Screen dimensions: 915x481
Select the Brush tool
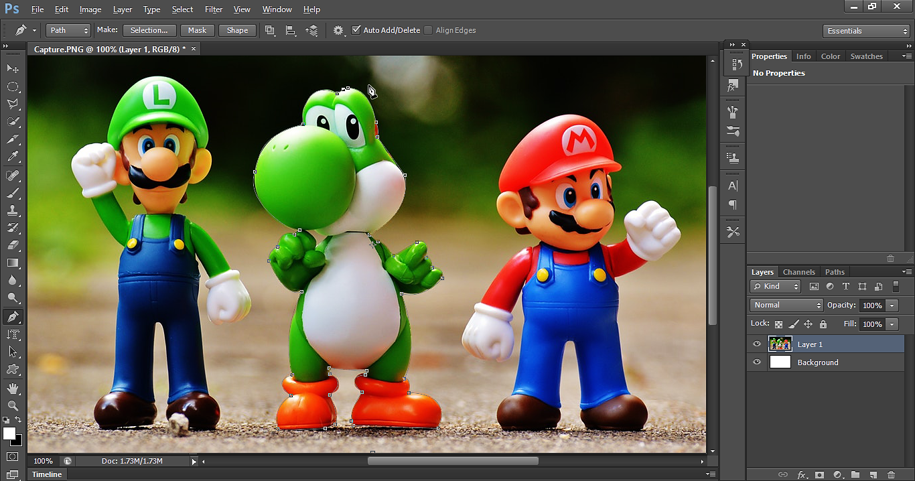[12, 193]
